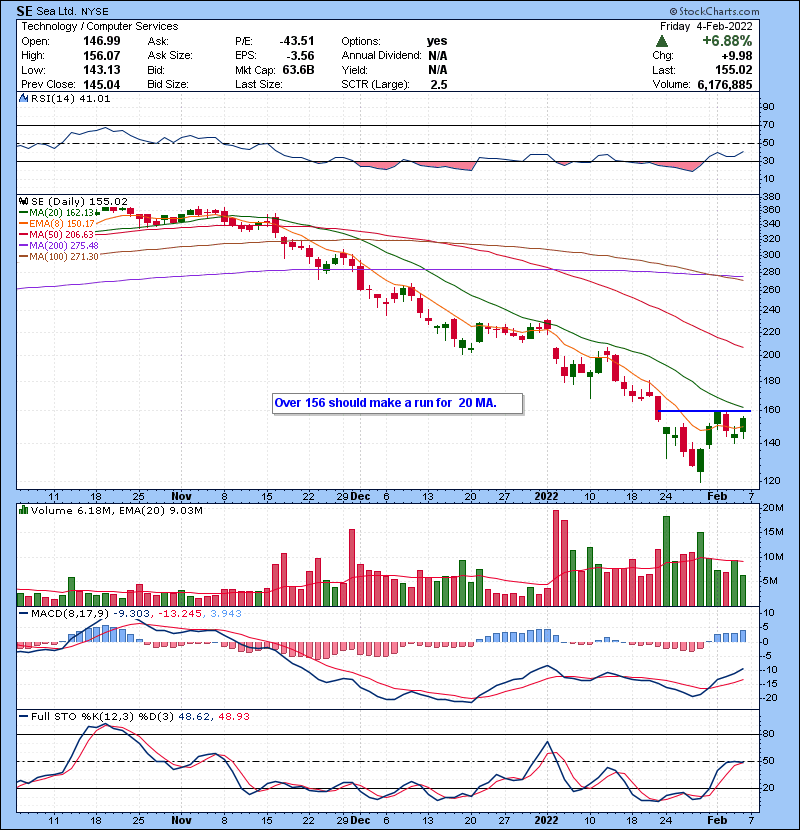Click the Mkt Cap value 63.6B
800x830 pixels.
tap(299, 70)
